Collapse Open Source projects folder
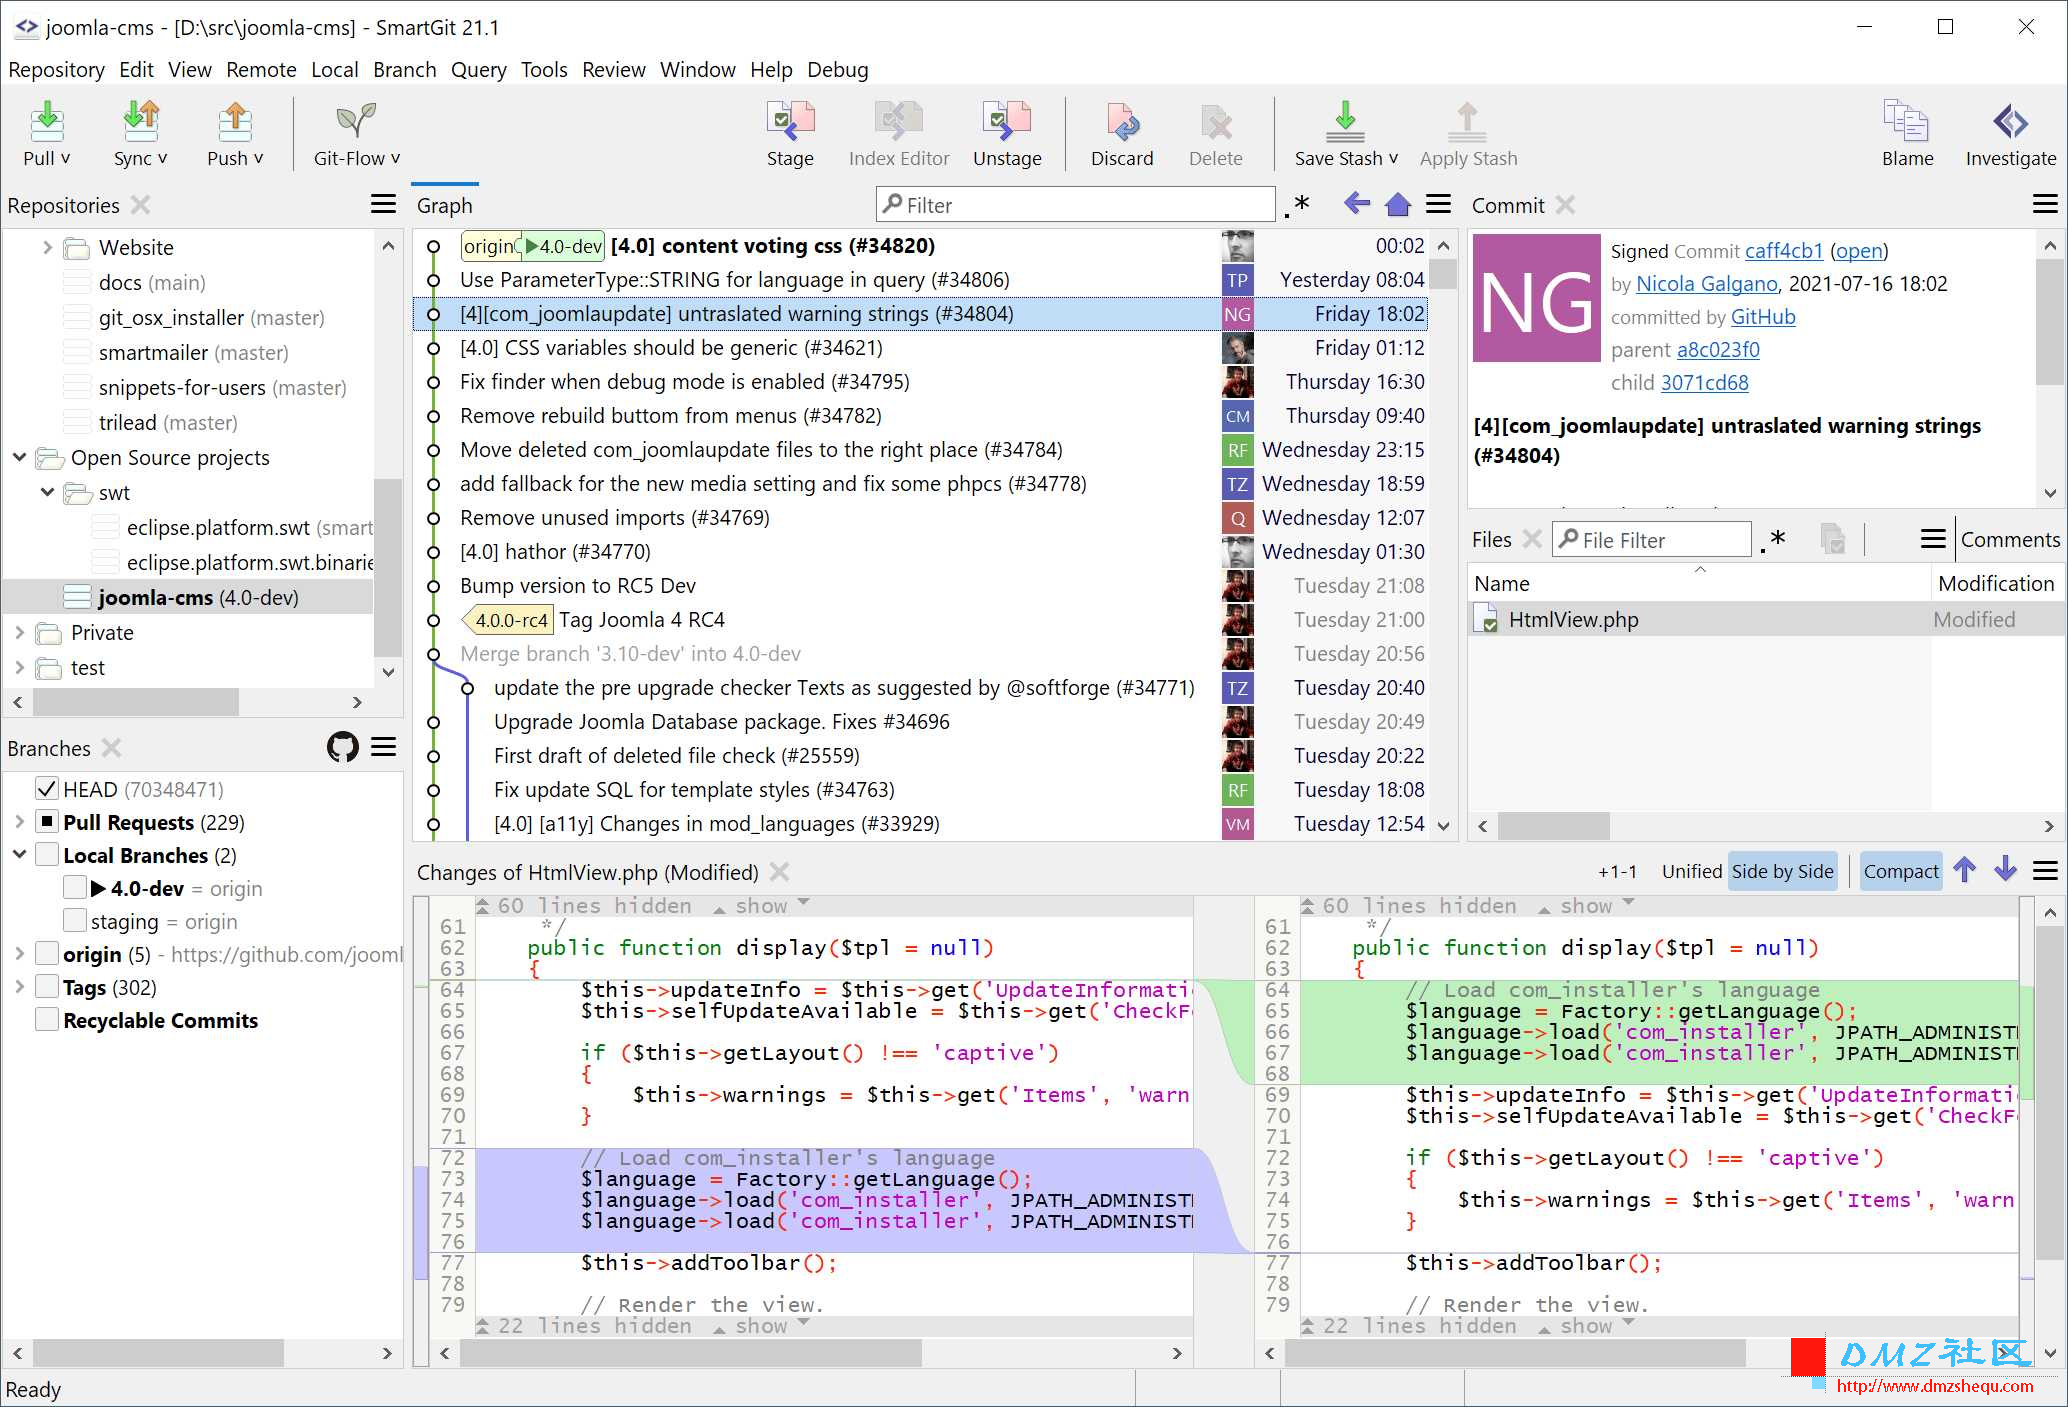This screenshot has width=2068, height=1407. [x=19, y=457]
